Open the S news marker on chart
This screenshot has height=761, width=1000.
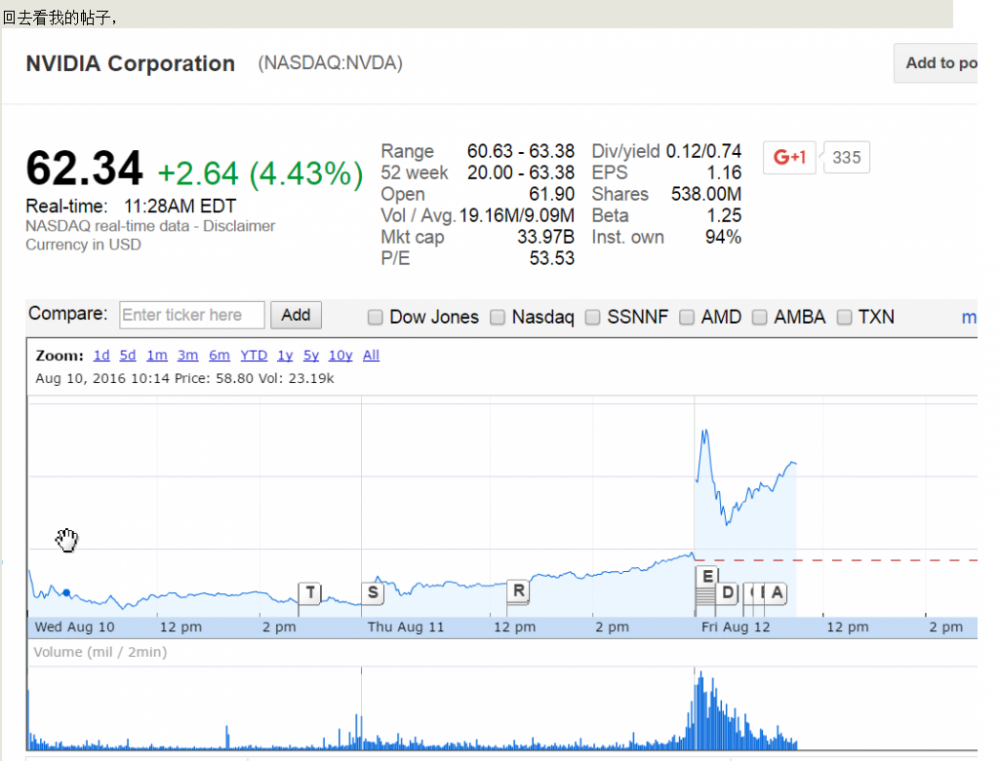coord(372,593)
